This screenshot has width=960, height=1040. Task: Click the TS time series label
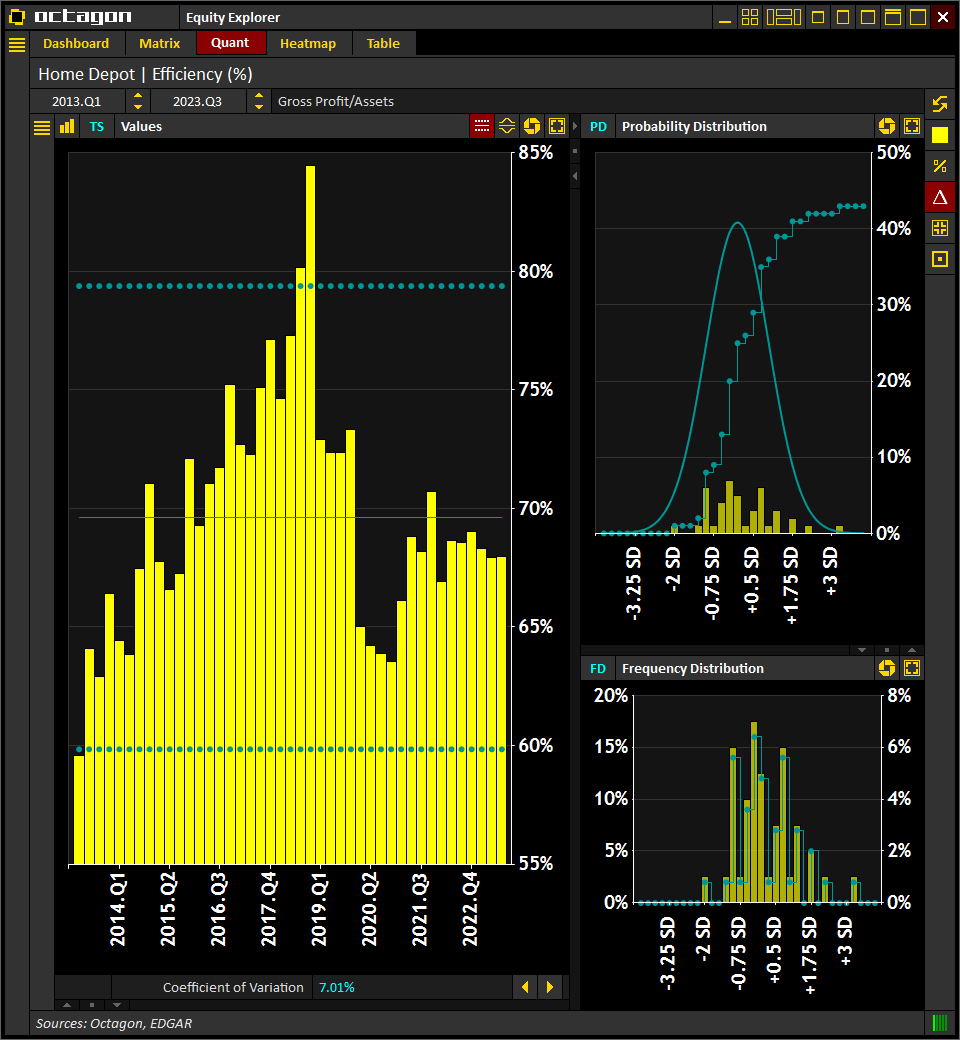click(x=97, y=127)
